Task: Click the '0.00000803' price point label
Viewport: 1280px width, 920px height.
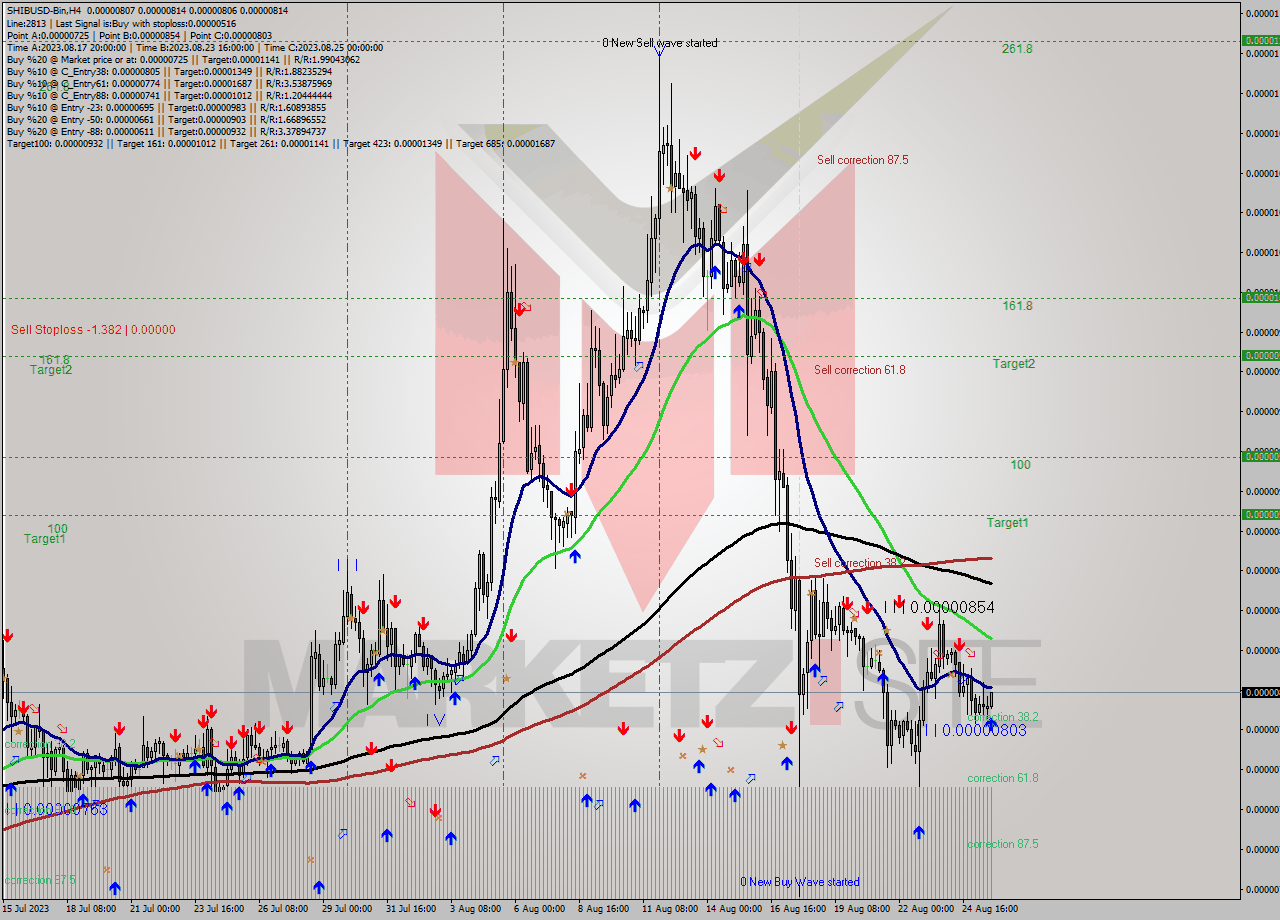Action: pyautogui.click(x=984, y=730)
